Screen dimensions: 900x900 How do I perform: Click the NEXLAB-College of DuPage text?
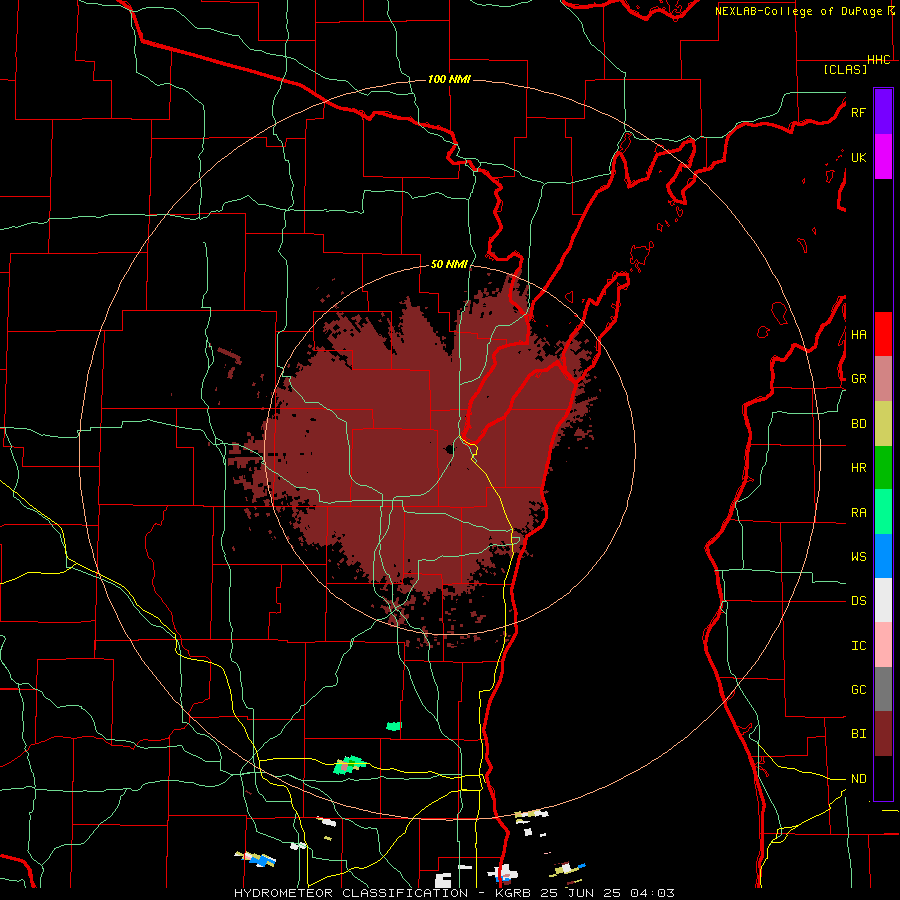pos(798,11)
